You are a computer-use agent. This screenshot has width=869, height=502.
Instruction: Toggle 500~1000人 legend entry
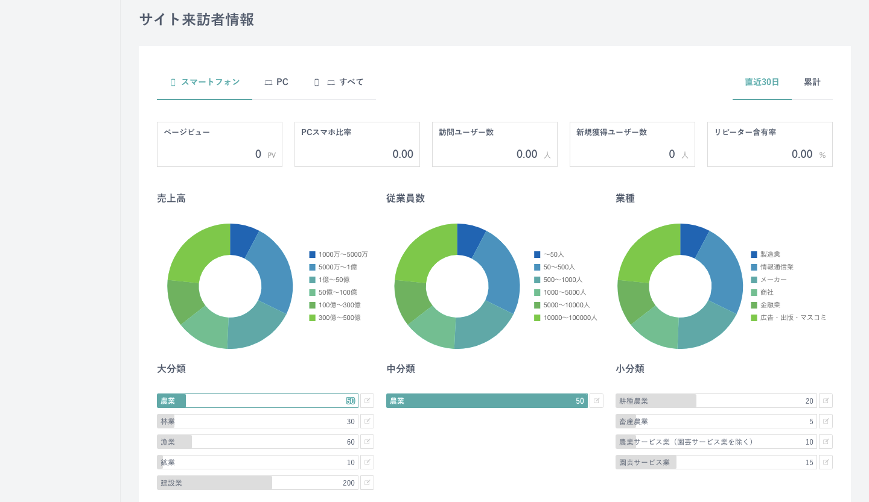coord(558,280)
